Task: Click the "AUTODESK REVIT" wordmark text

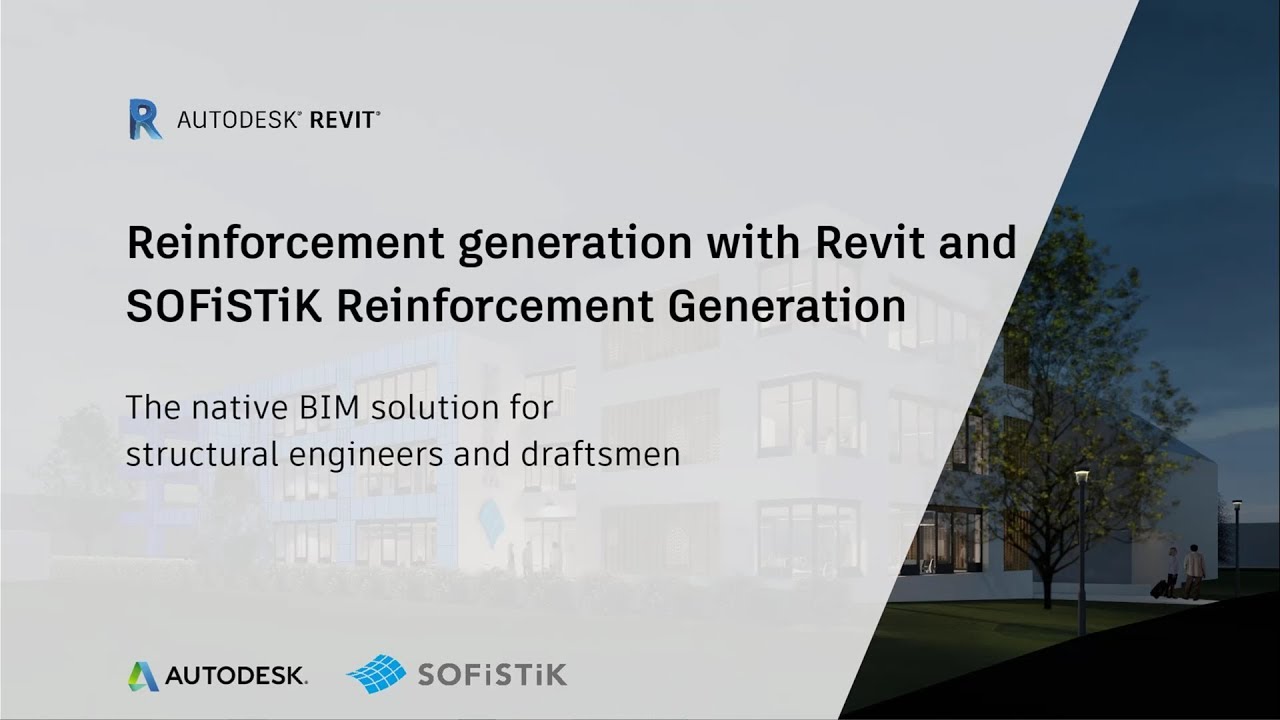Action: click(278, 120)
